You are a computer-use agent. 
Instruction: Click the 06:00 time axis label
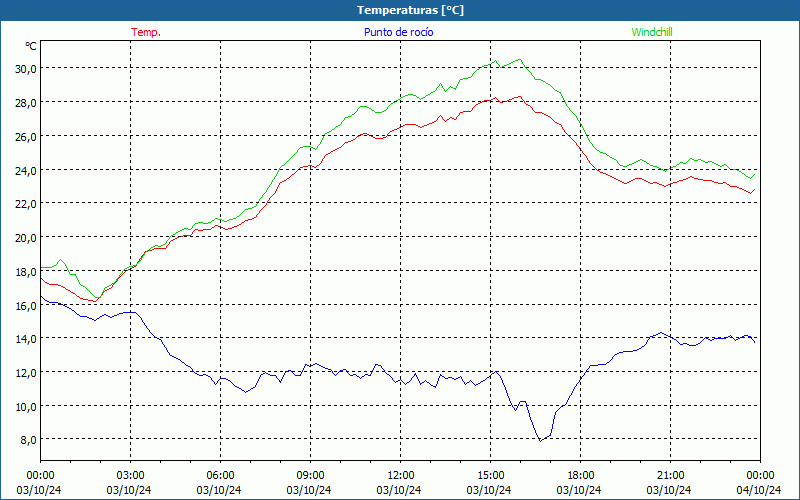coord(220,476)
